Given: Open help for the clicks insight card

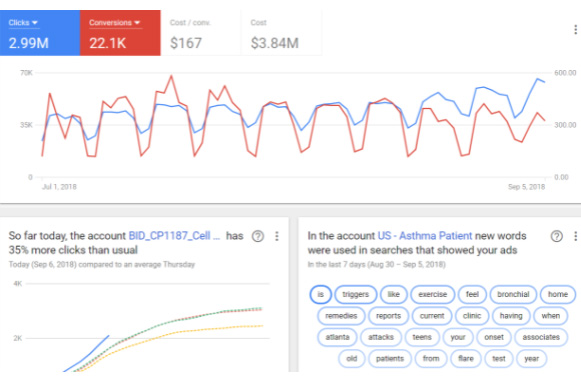Looking at the screenshot, I should [258, 236].
